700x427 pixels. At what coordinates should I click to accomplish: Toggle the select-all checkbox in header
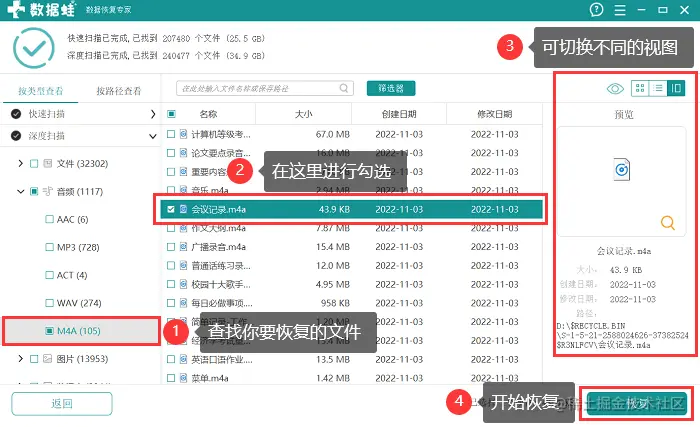click(171, 114)
